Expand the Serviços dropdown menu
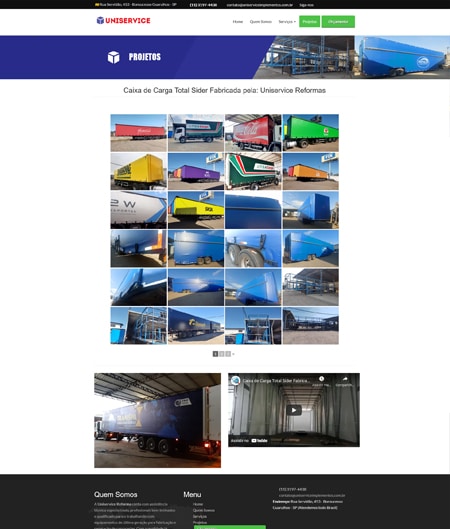 (287, 22)
